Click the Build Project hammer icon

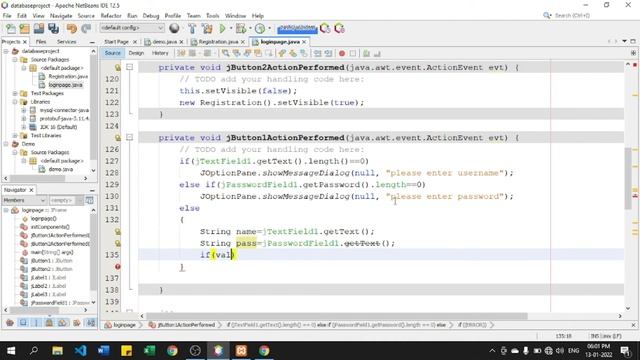[192, 28]
